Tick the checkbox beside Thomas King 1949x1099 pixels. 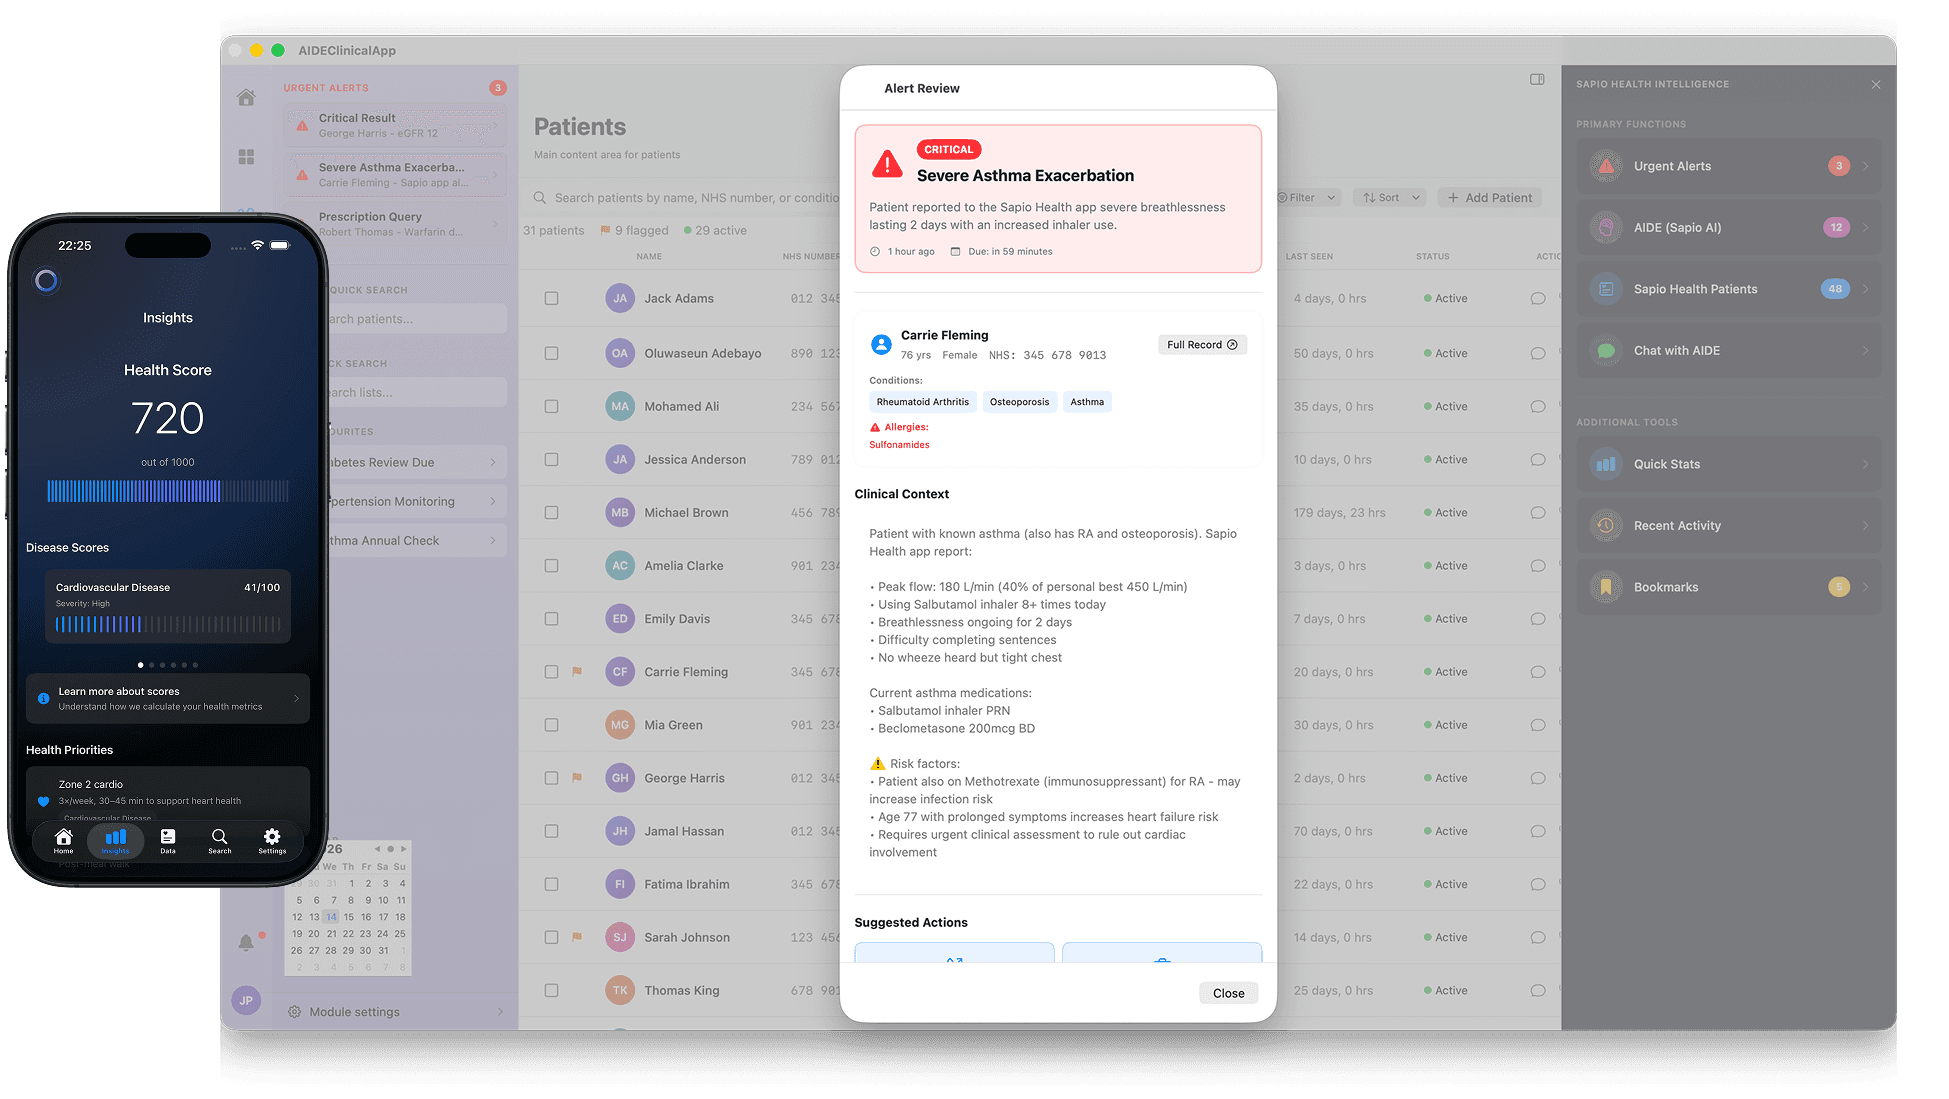click(x=551, y=990)
